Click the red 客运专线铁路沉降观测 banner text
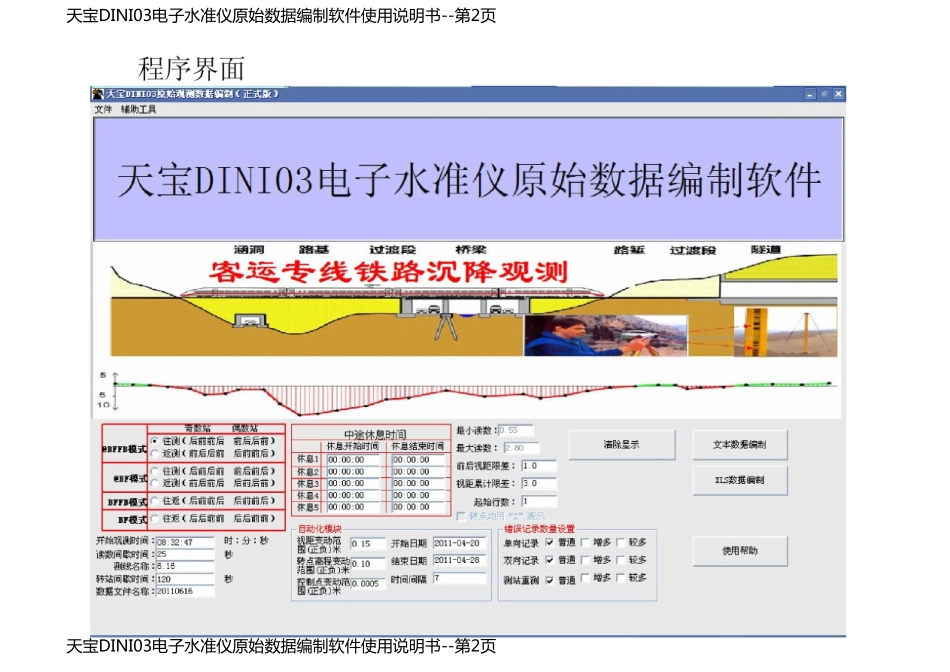This screenshot has height=672, width=950. pos(388,272)
